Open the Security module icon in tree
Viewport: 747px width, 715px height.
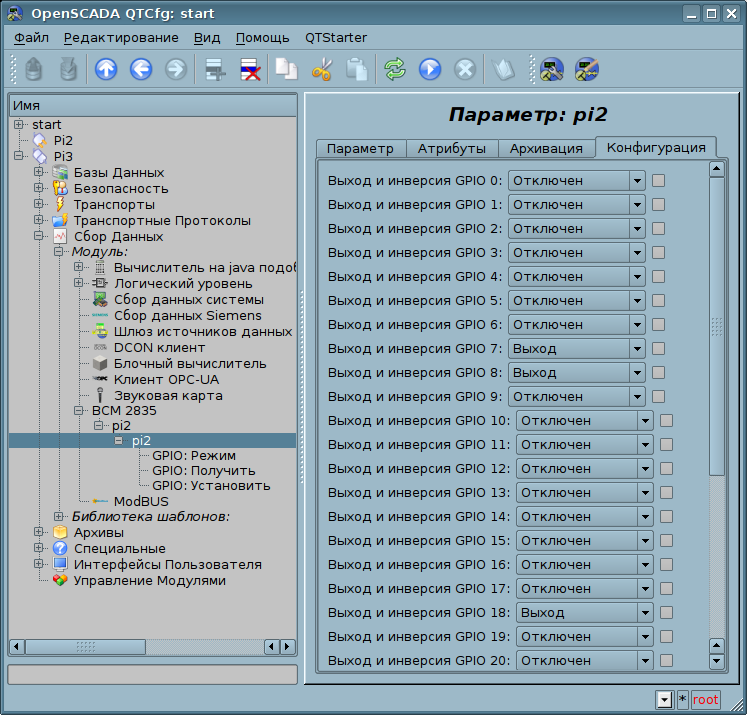click(60, 189)
